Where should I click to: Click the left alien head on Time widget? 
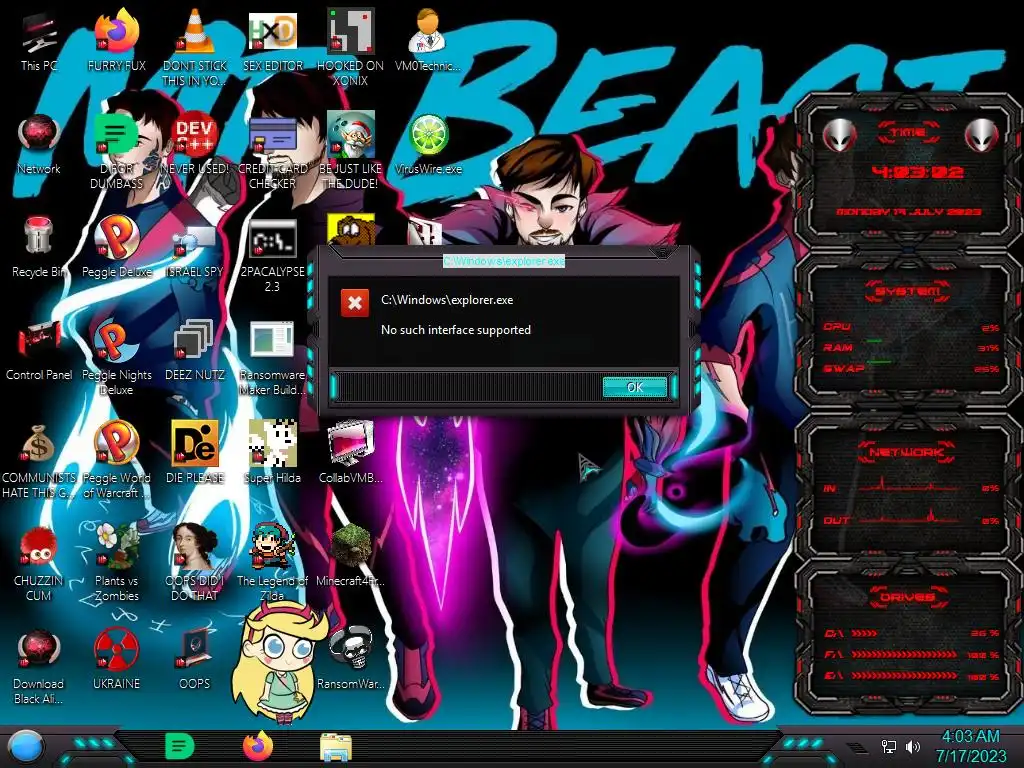point(840,135)
